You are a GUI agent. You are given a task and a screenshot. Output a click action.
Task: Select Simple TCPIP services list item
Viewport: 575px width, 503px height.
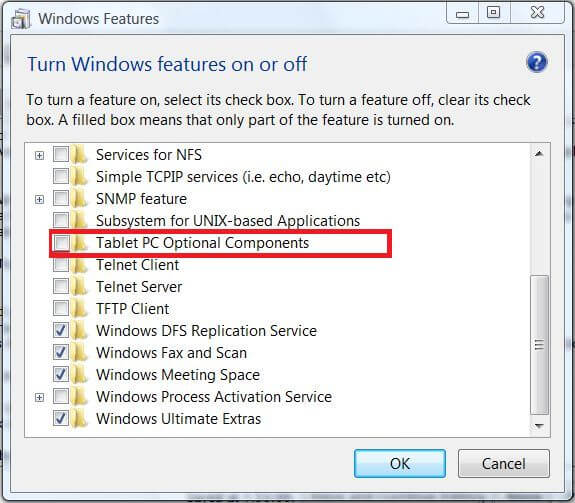(x=243, y=177)
